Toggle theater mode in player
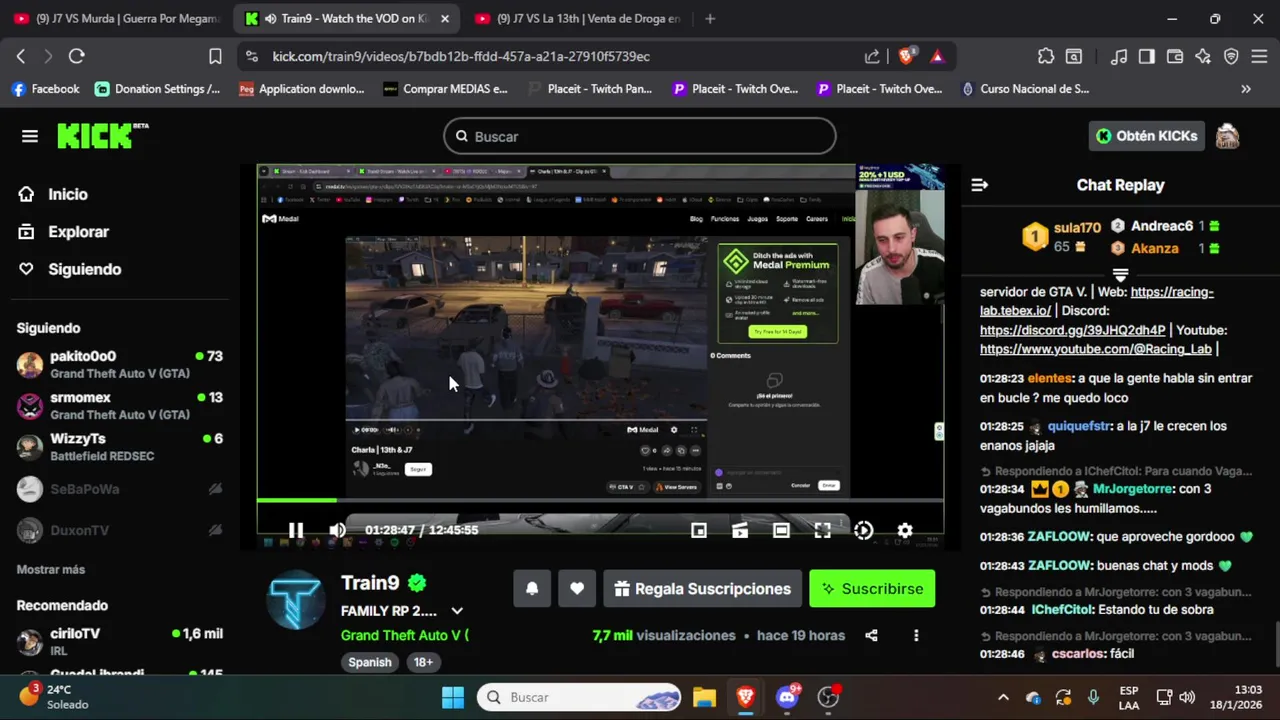 (x=781, y=530)
